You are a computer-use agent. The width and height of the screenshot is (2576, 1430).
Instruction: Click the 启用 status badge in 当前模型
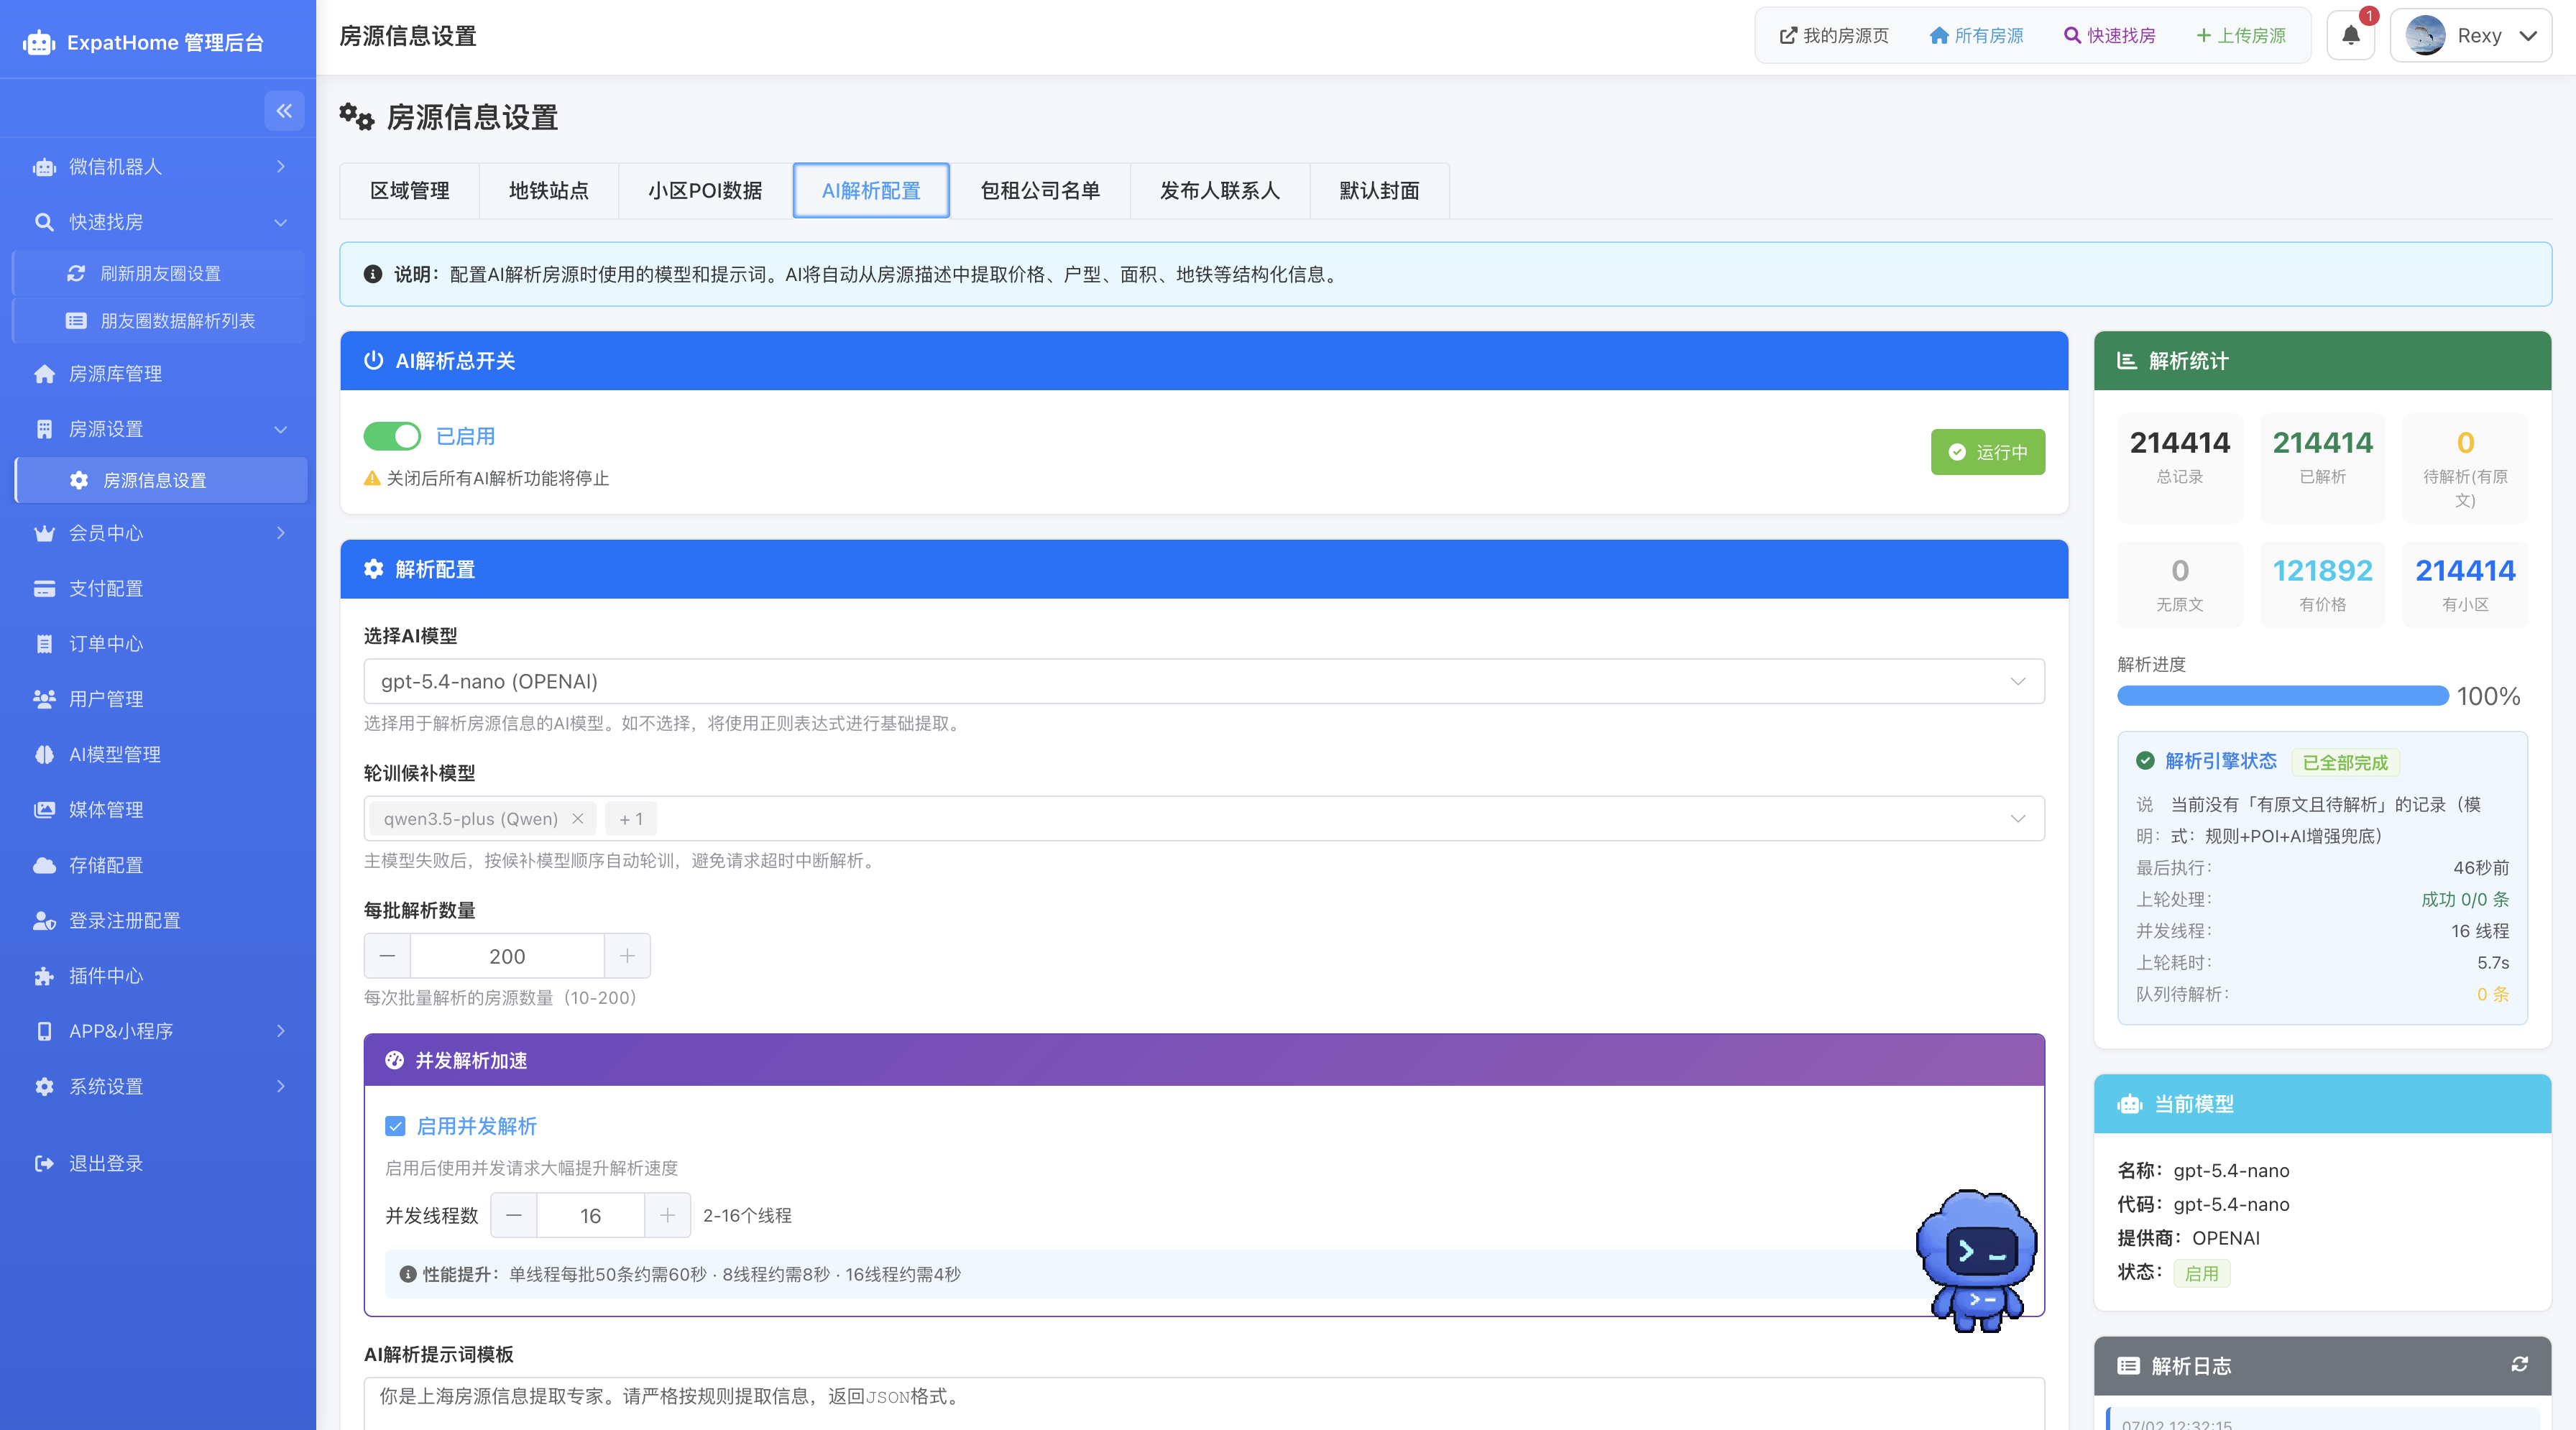point(2201,1273)
